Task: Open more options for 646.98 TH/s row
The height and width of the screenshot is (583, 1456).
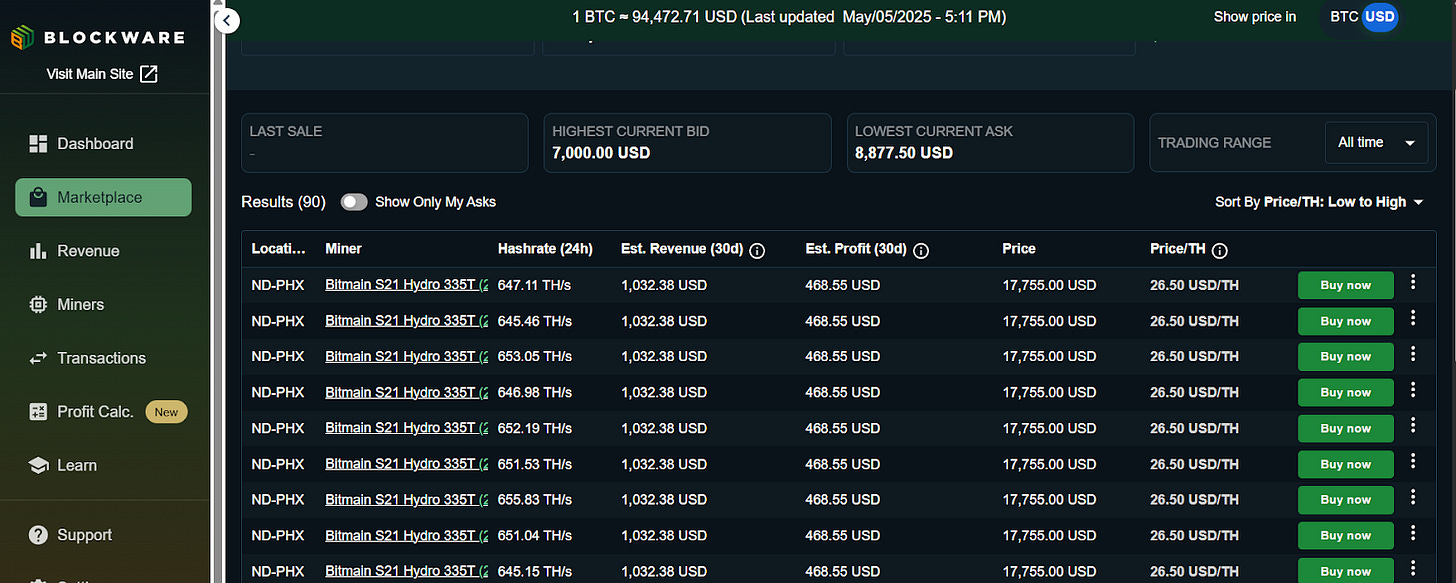Action: click(1413, 389)
